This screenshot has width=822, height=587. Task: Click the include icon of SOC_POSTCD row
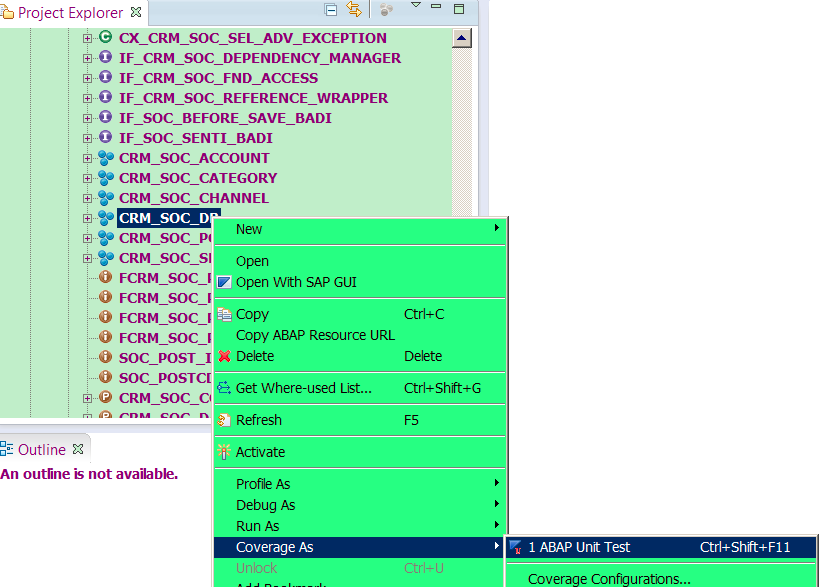[105, 377]
